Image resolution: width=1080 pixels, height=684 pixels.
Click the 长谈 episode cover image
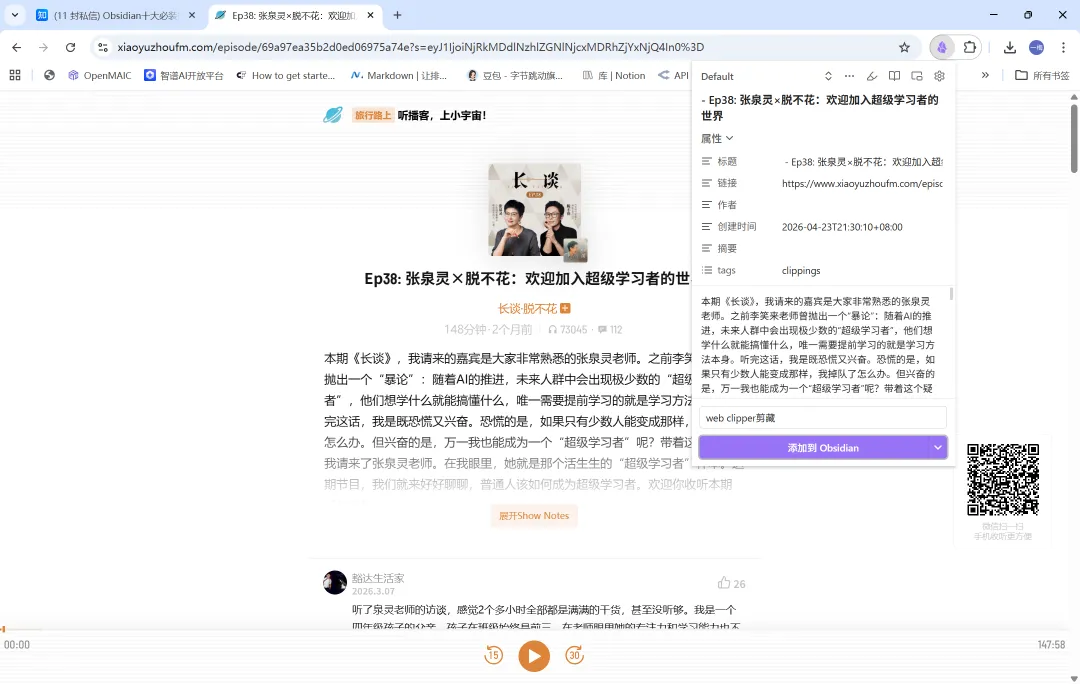tap(534, 210)
